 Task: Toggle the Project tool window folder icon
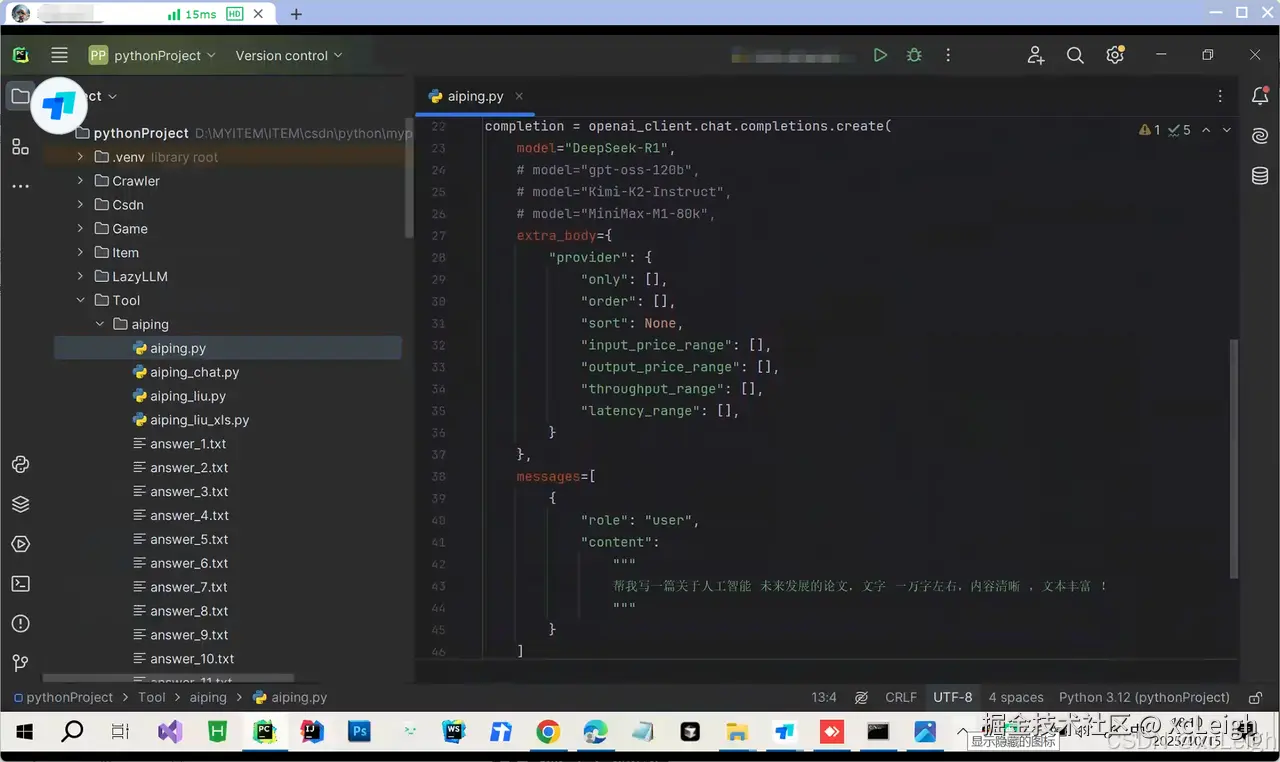[x=20, y=96]
